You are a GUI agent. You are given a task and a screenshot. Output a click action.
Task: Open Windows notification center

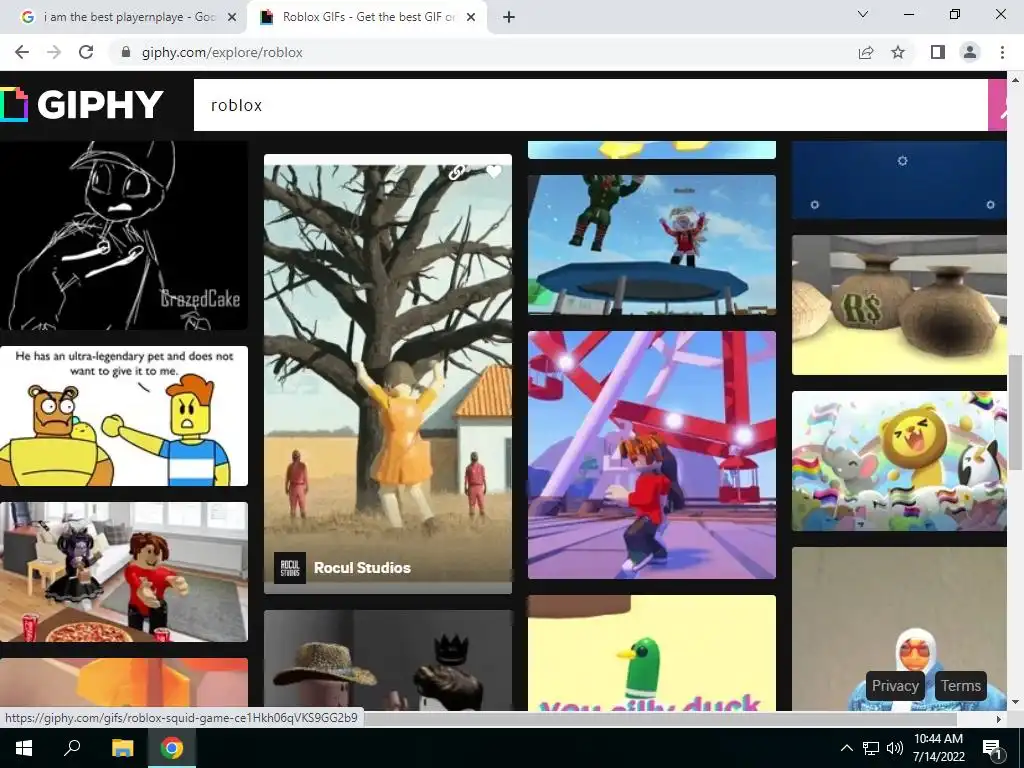(992, 748)
